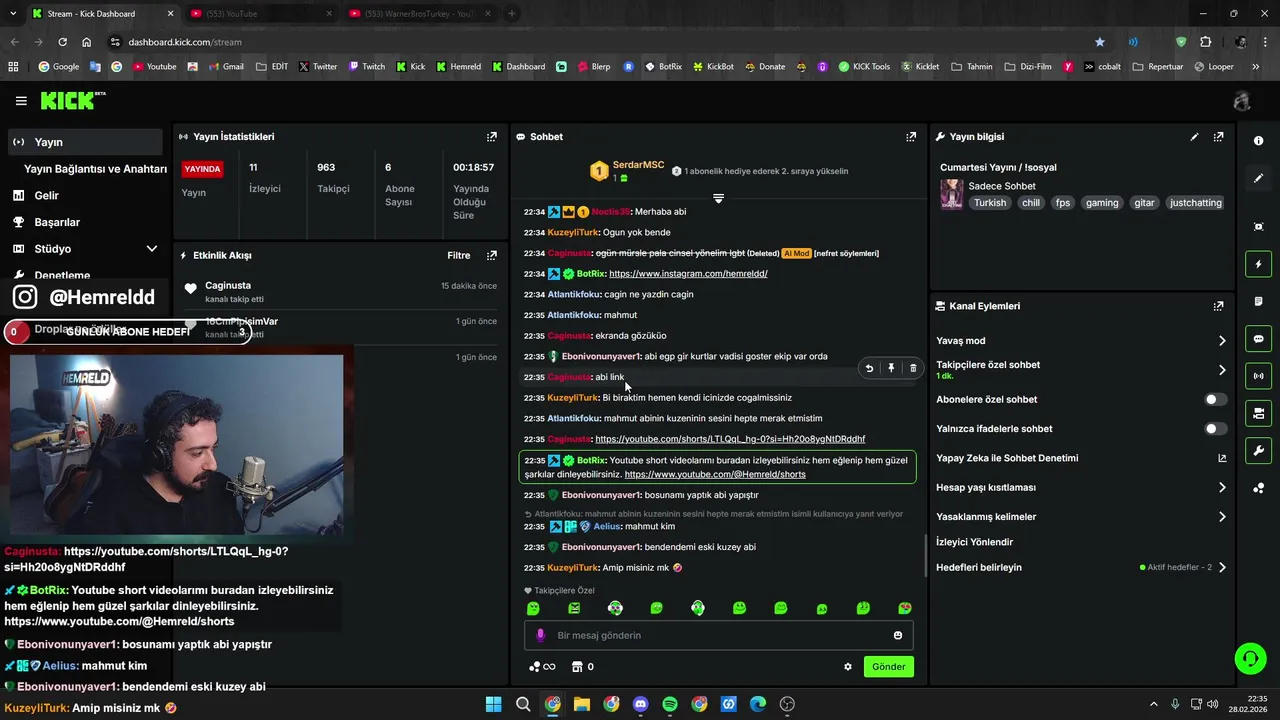Open the Twitch bookmark
Image resolution: width=1280 pixels, height=720 pixels.
(367, 67)
